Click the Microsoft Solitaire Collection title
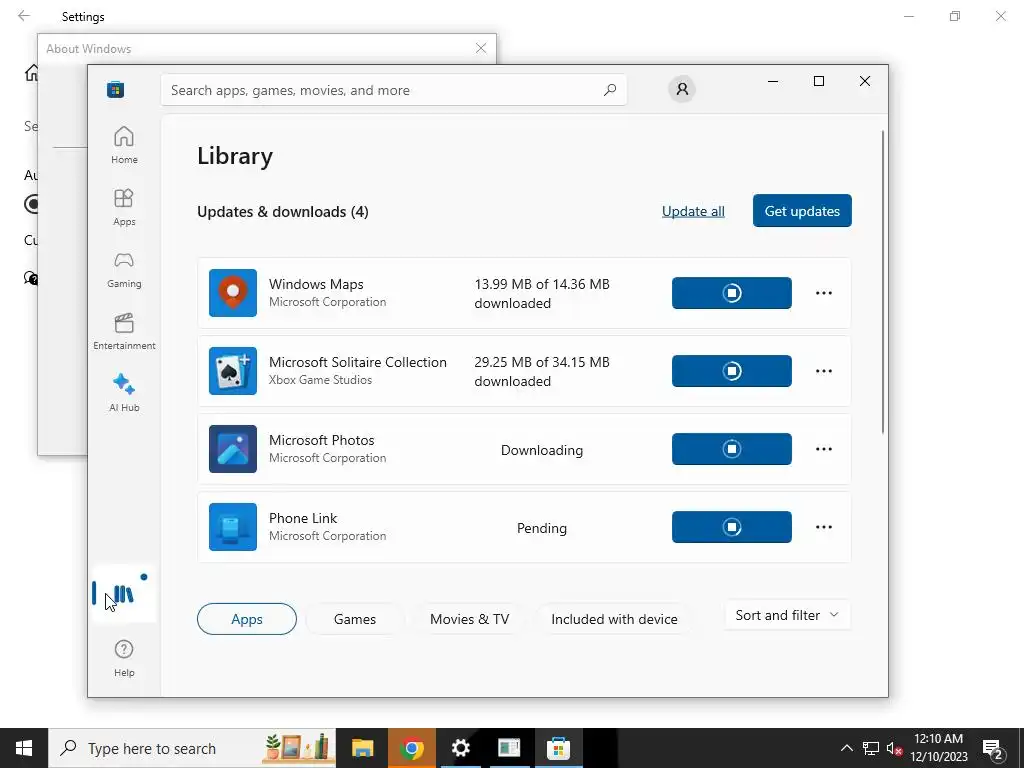1024x768 pixels. pos(358,362)
